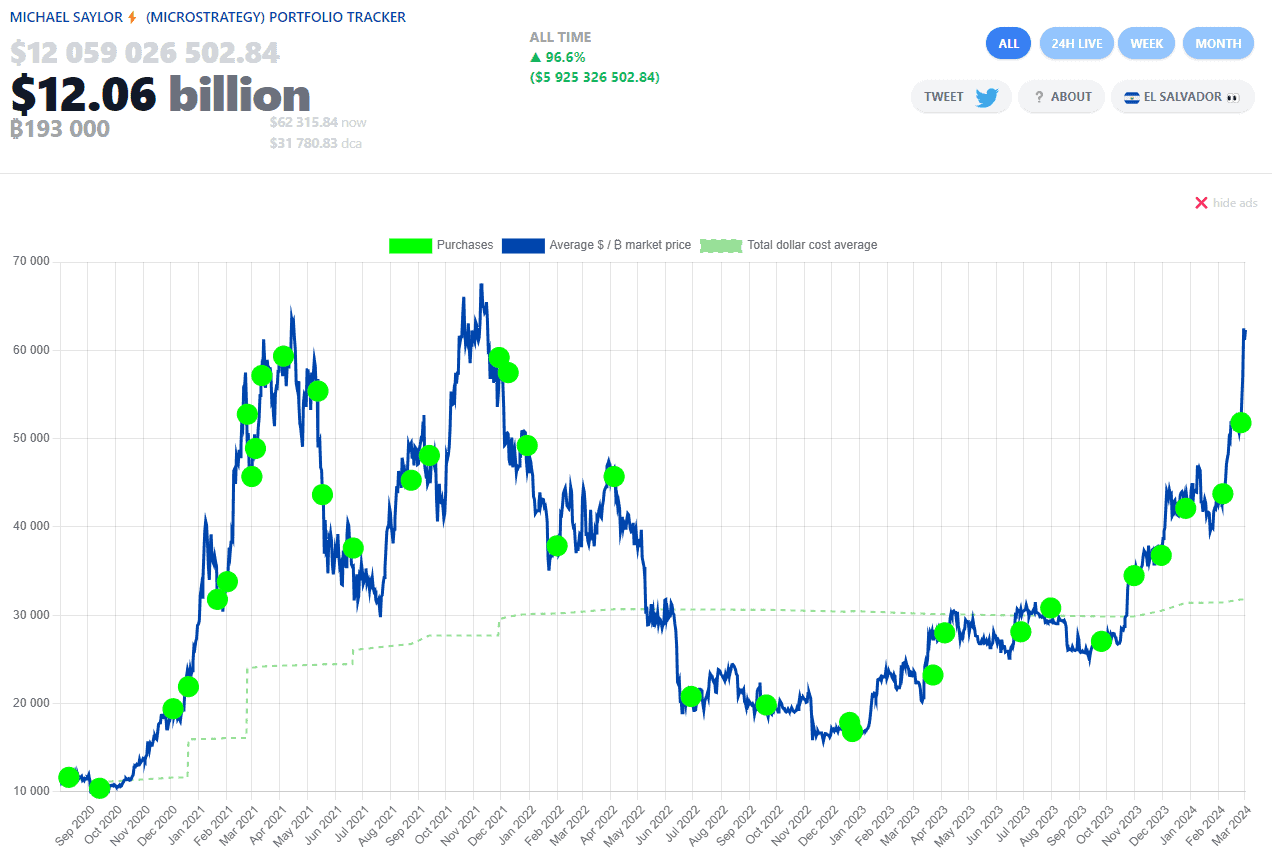Click the MICHAEL SAYLOR PORTFOLIO TRACKER title
This screenshot has width=1272, height=858.
tap(208, 17)
